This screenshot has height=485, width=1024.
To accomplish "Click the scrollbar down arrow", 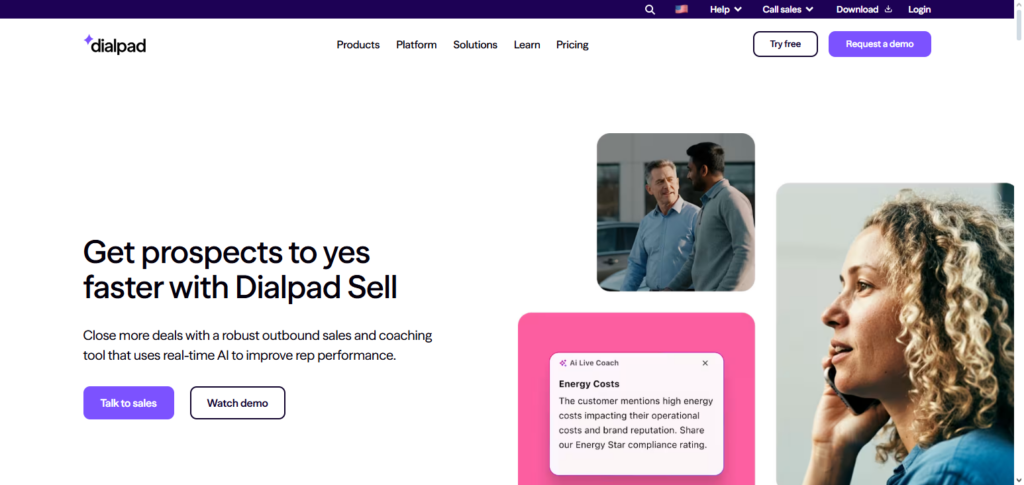I will click(x=1019, y=480).
